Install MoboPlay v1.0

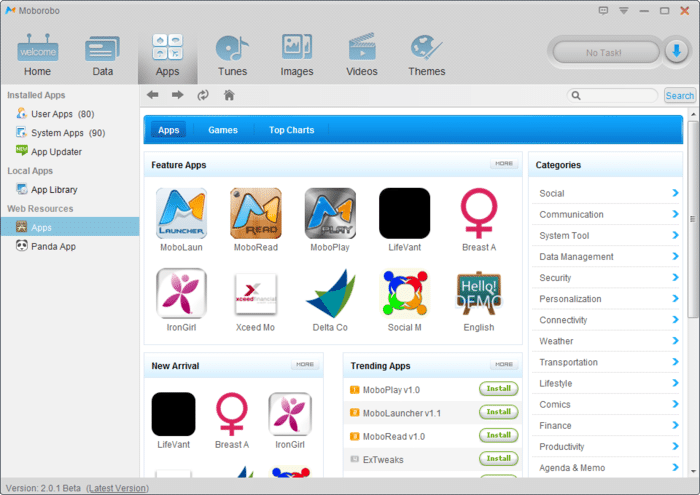pos(496,389)
